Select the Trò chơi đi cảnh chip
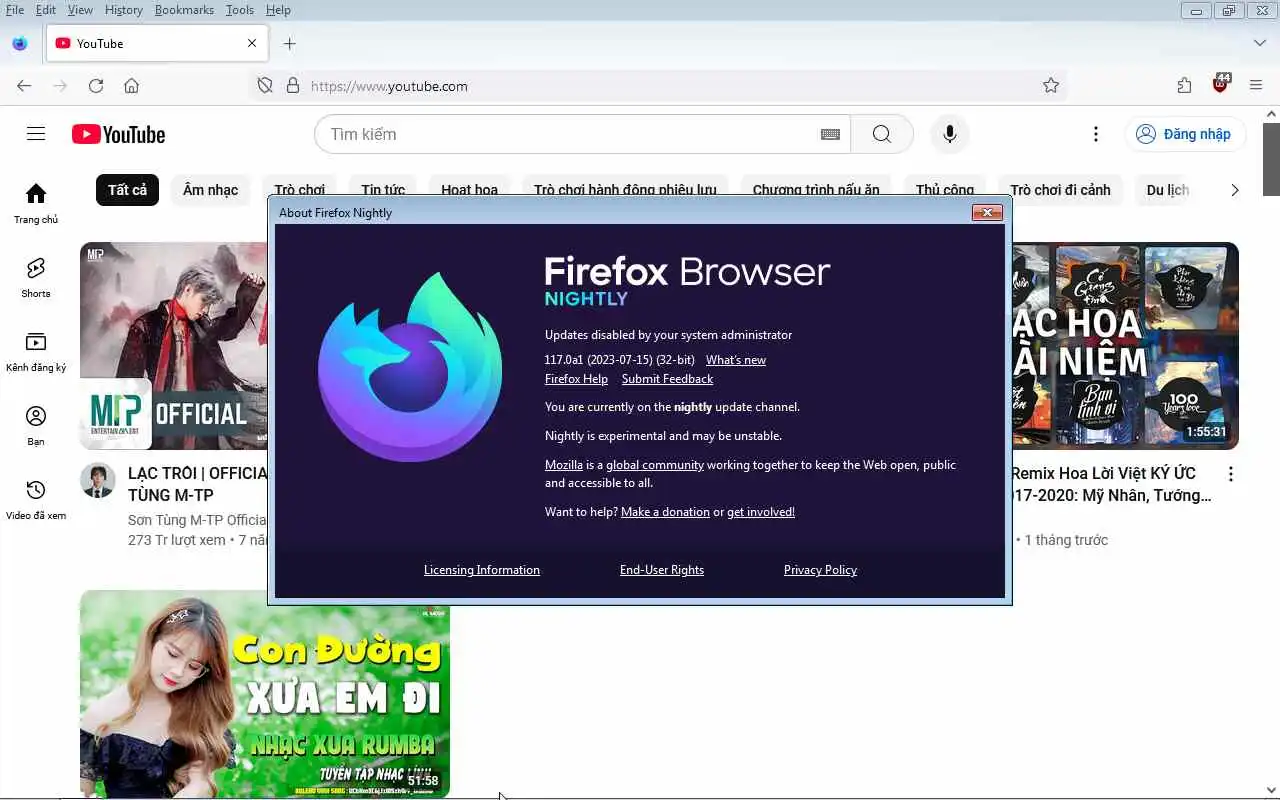Screen dimensions: 1280x800 1060,190
